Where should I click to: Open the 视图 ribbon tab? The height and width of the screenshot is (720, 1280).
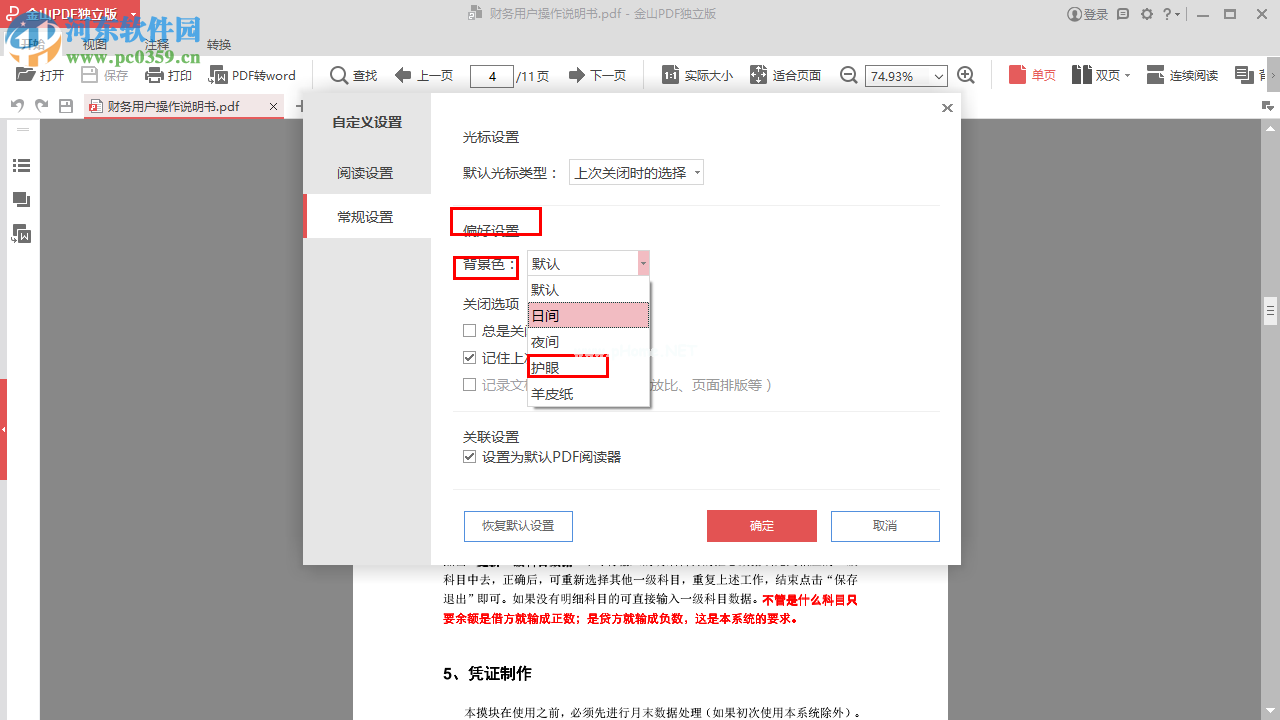[x=95, y=45]
